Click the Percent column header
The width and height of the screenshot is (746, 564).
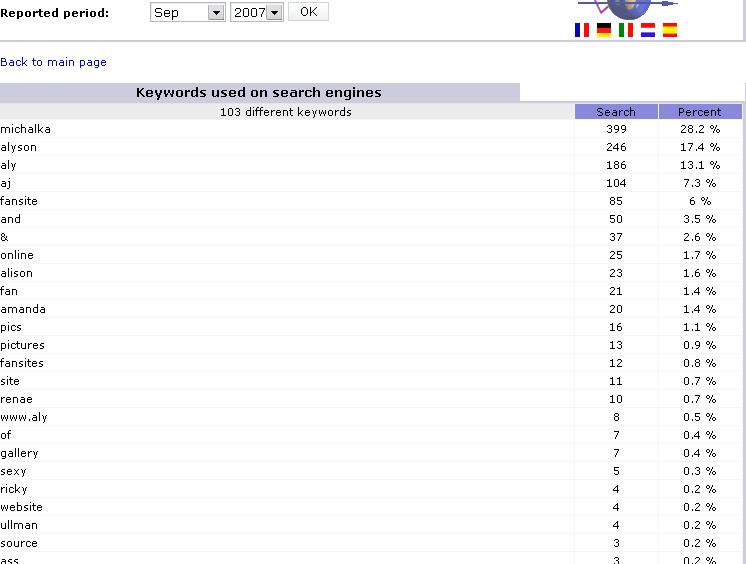700,112
